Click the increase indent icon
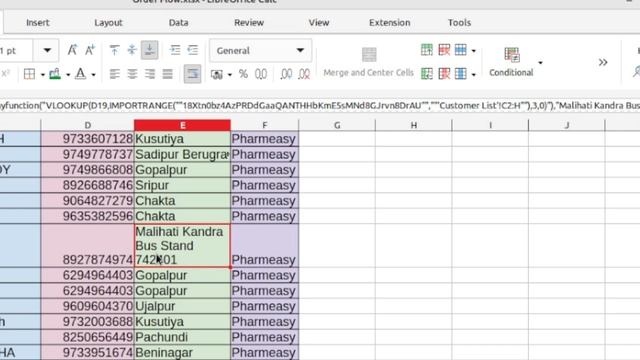The height and width of the screenshot is (360, 640). click(175, 50)
